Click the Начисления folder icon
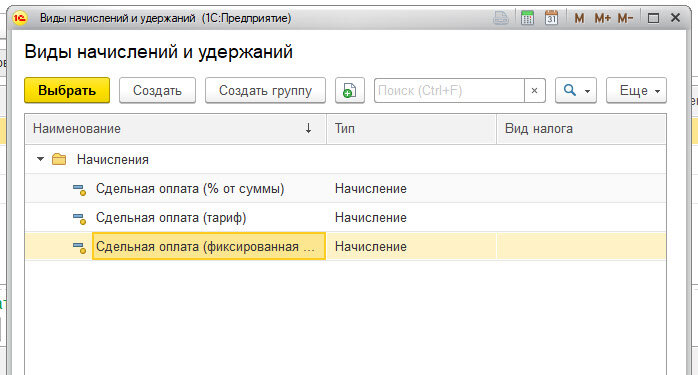The width and height of the screenshot is (698, 375). pos(59,159)
